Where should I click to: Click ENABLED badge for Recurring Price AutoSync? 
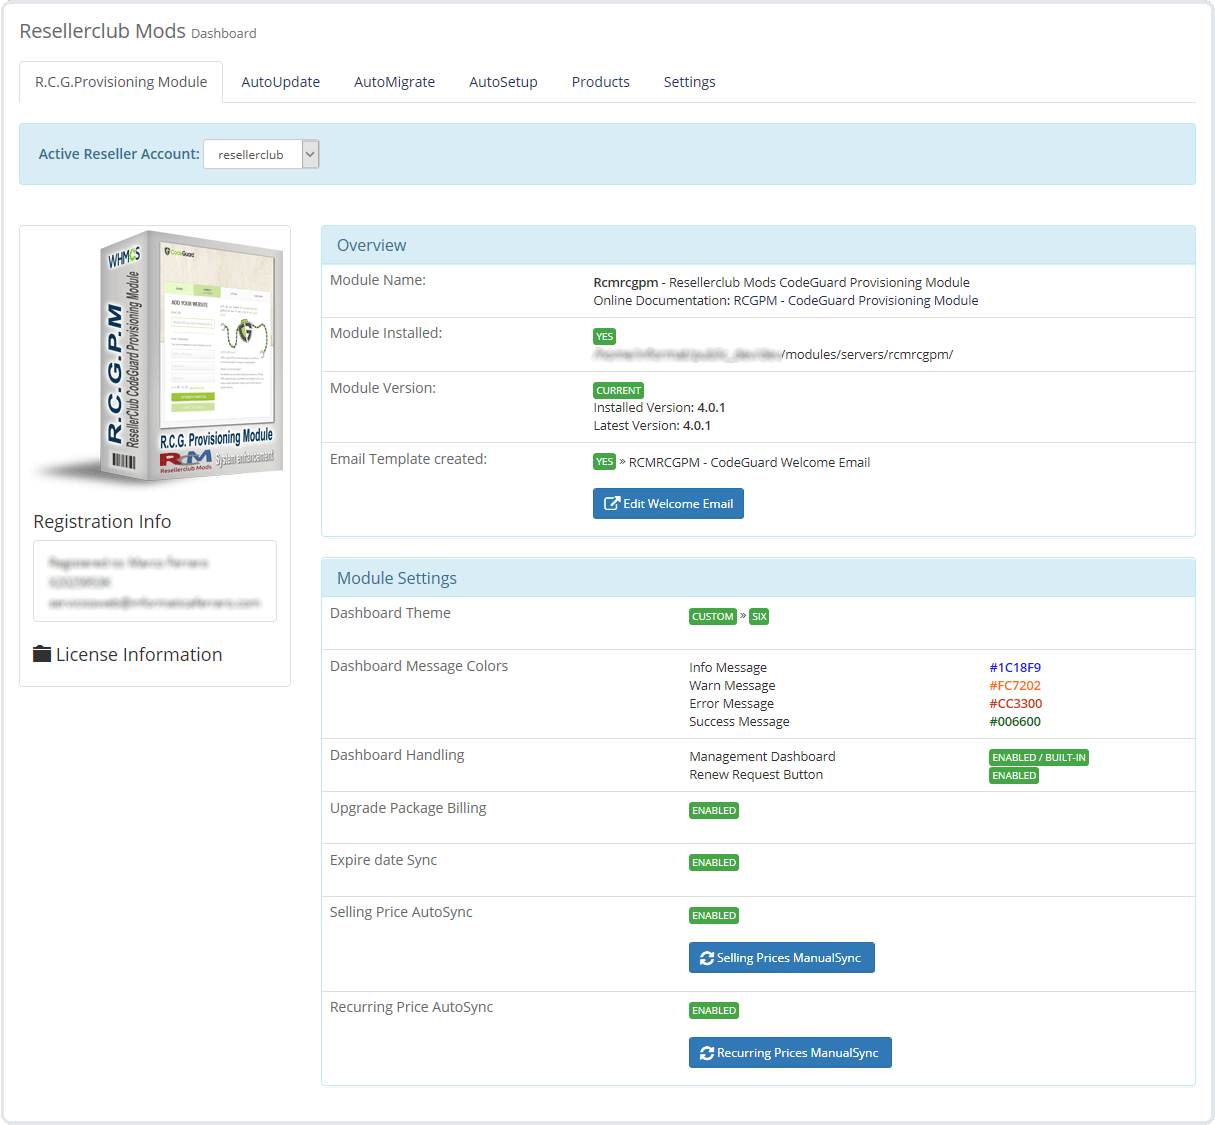pyautogui.click(x=714, y=1011)
